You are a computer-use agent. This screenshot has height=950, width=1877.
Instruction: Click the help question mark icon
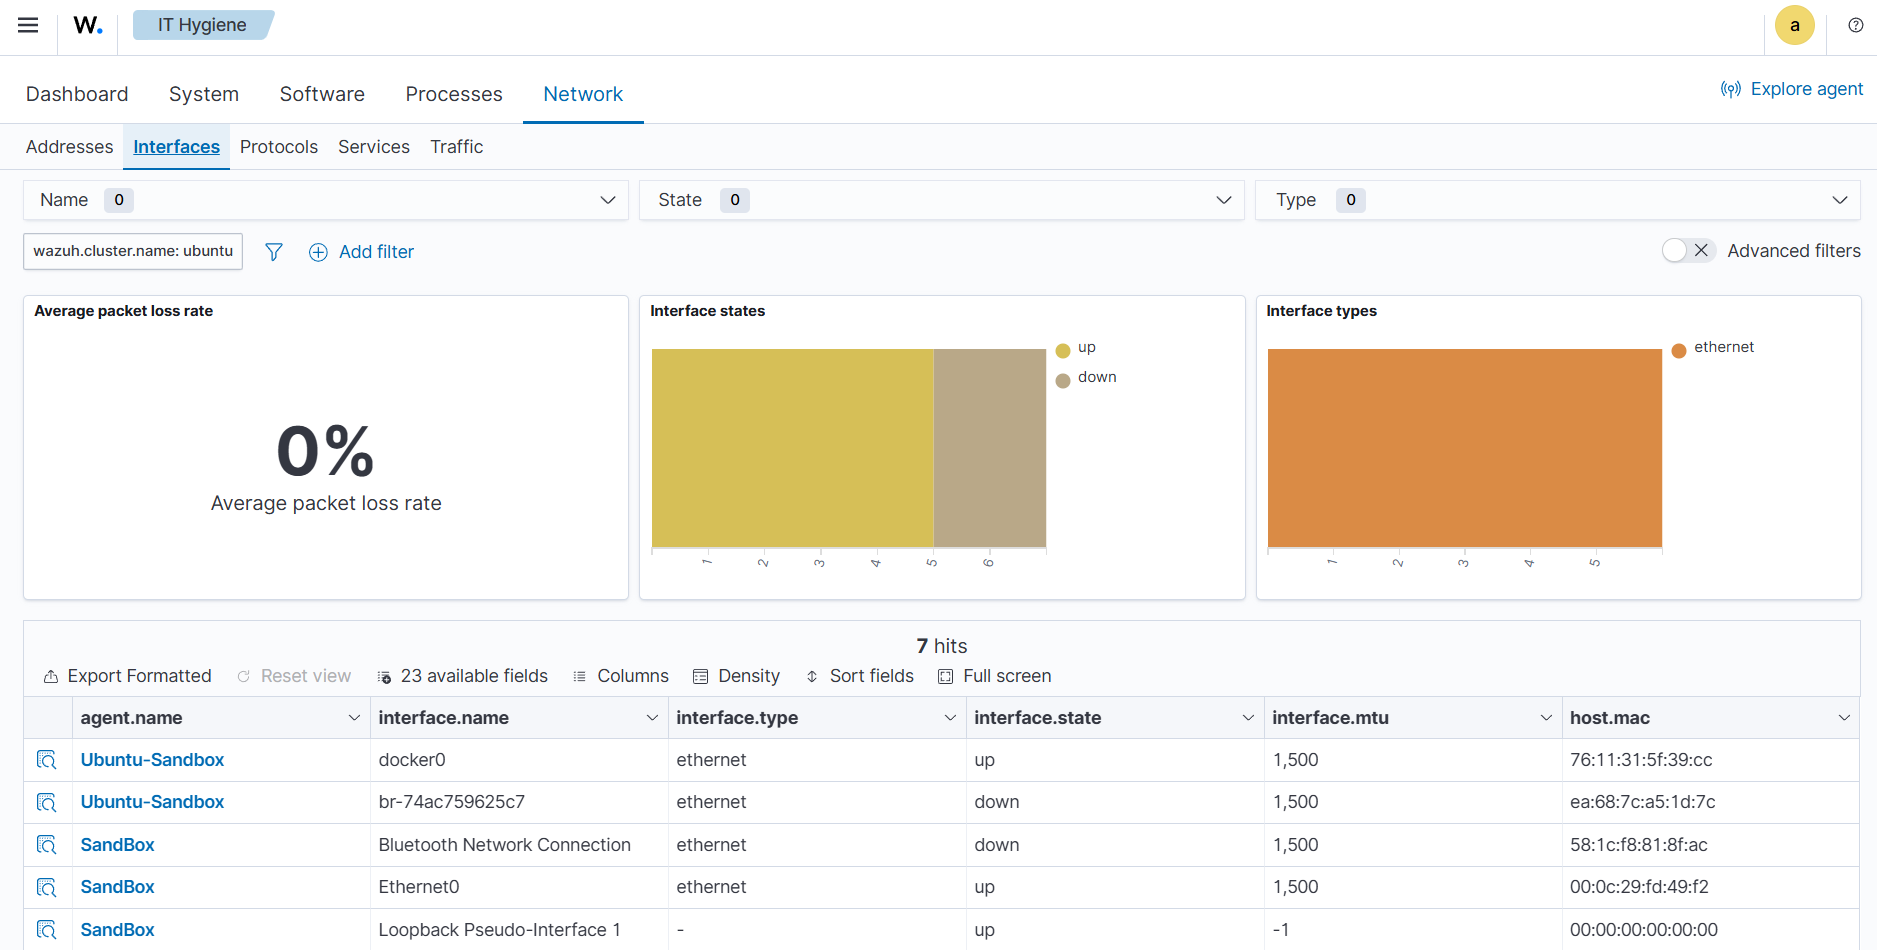click(1856, 25)
